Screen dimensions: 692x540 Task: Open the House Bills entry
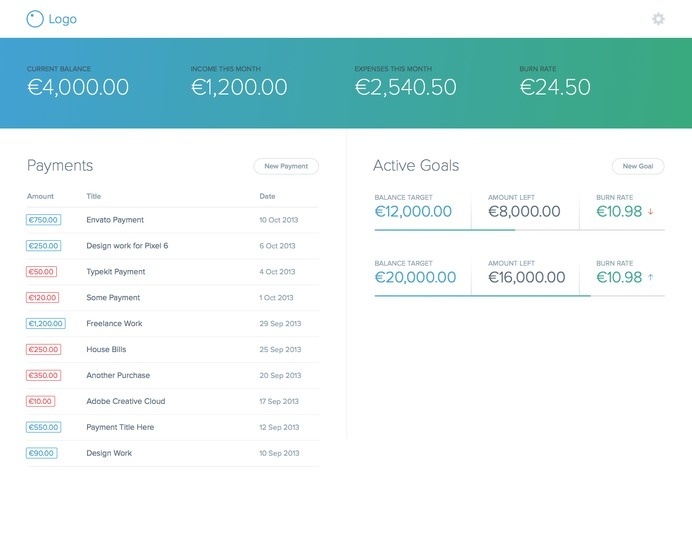click(106, 349)
